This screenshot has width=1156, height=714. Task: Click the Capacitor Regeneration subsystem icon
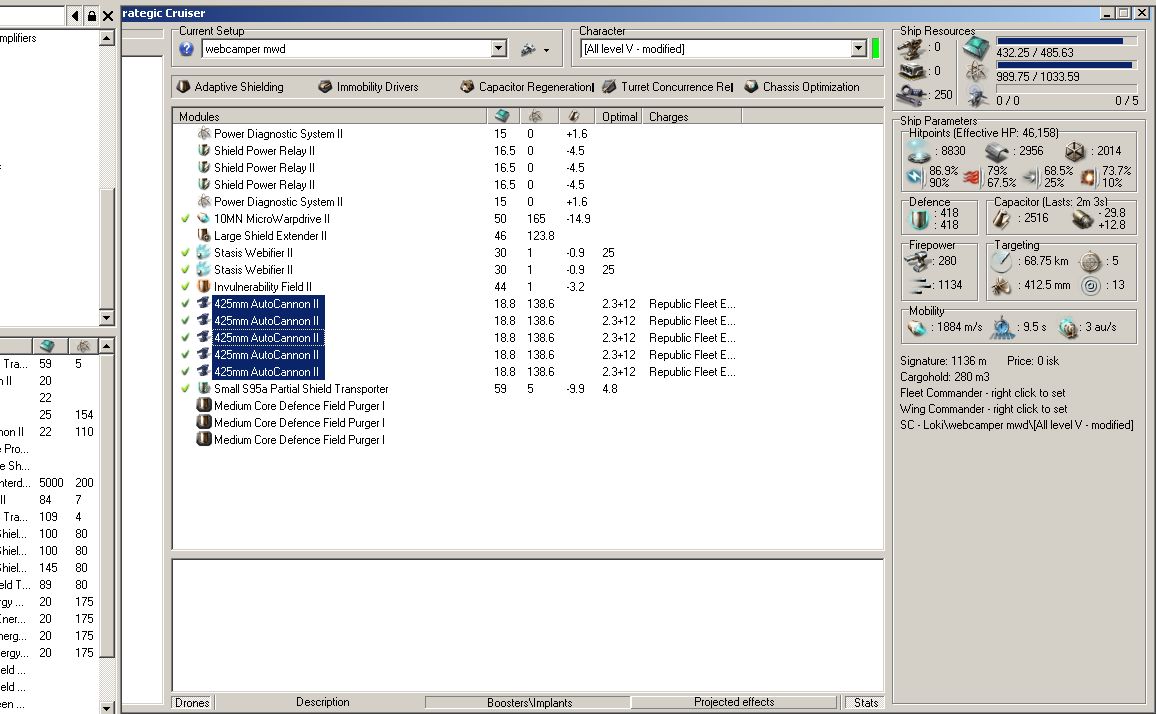pos(467,87)
